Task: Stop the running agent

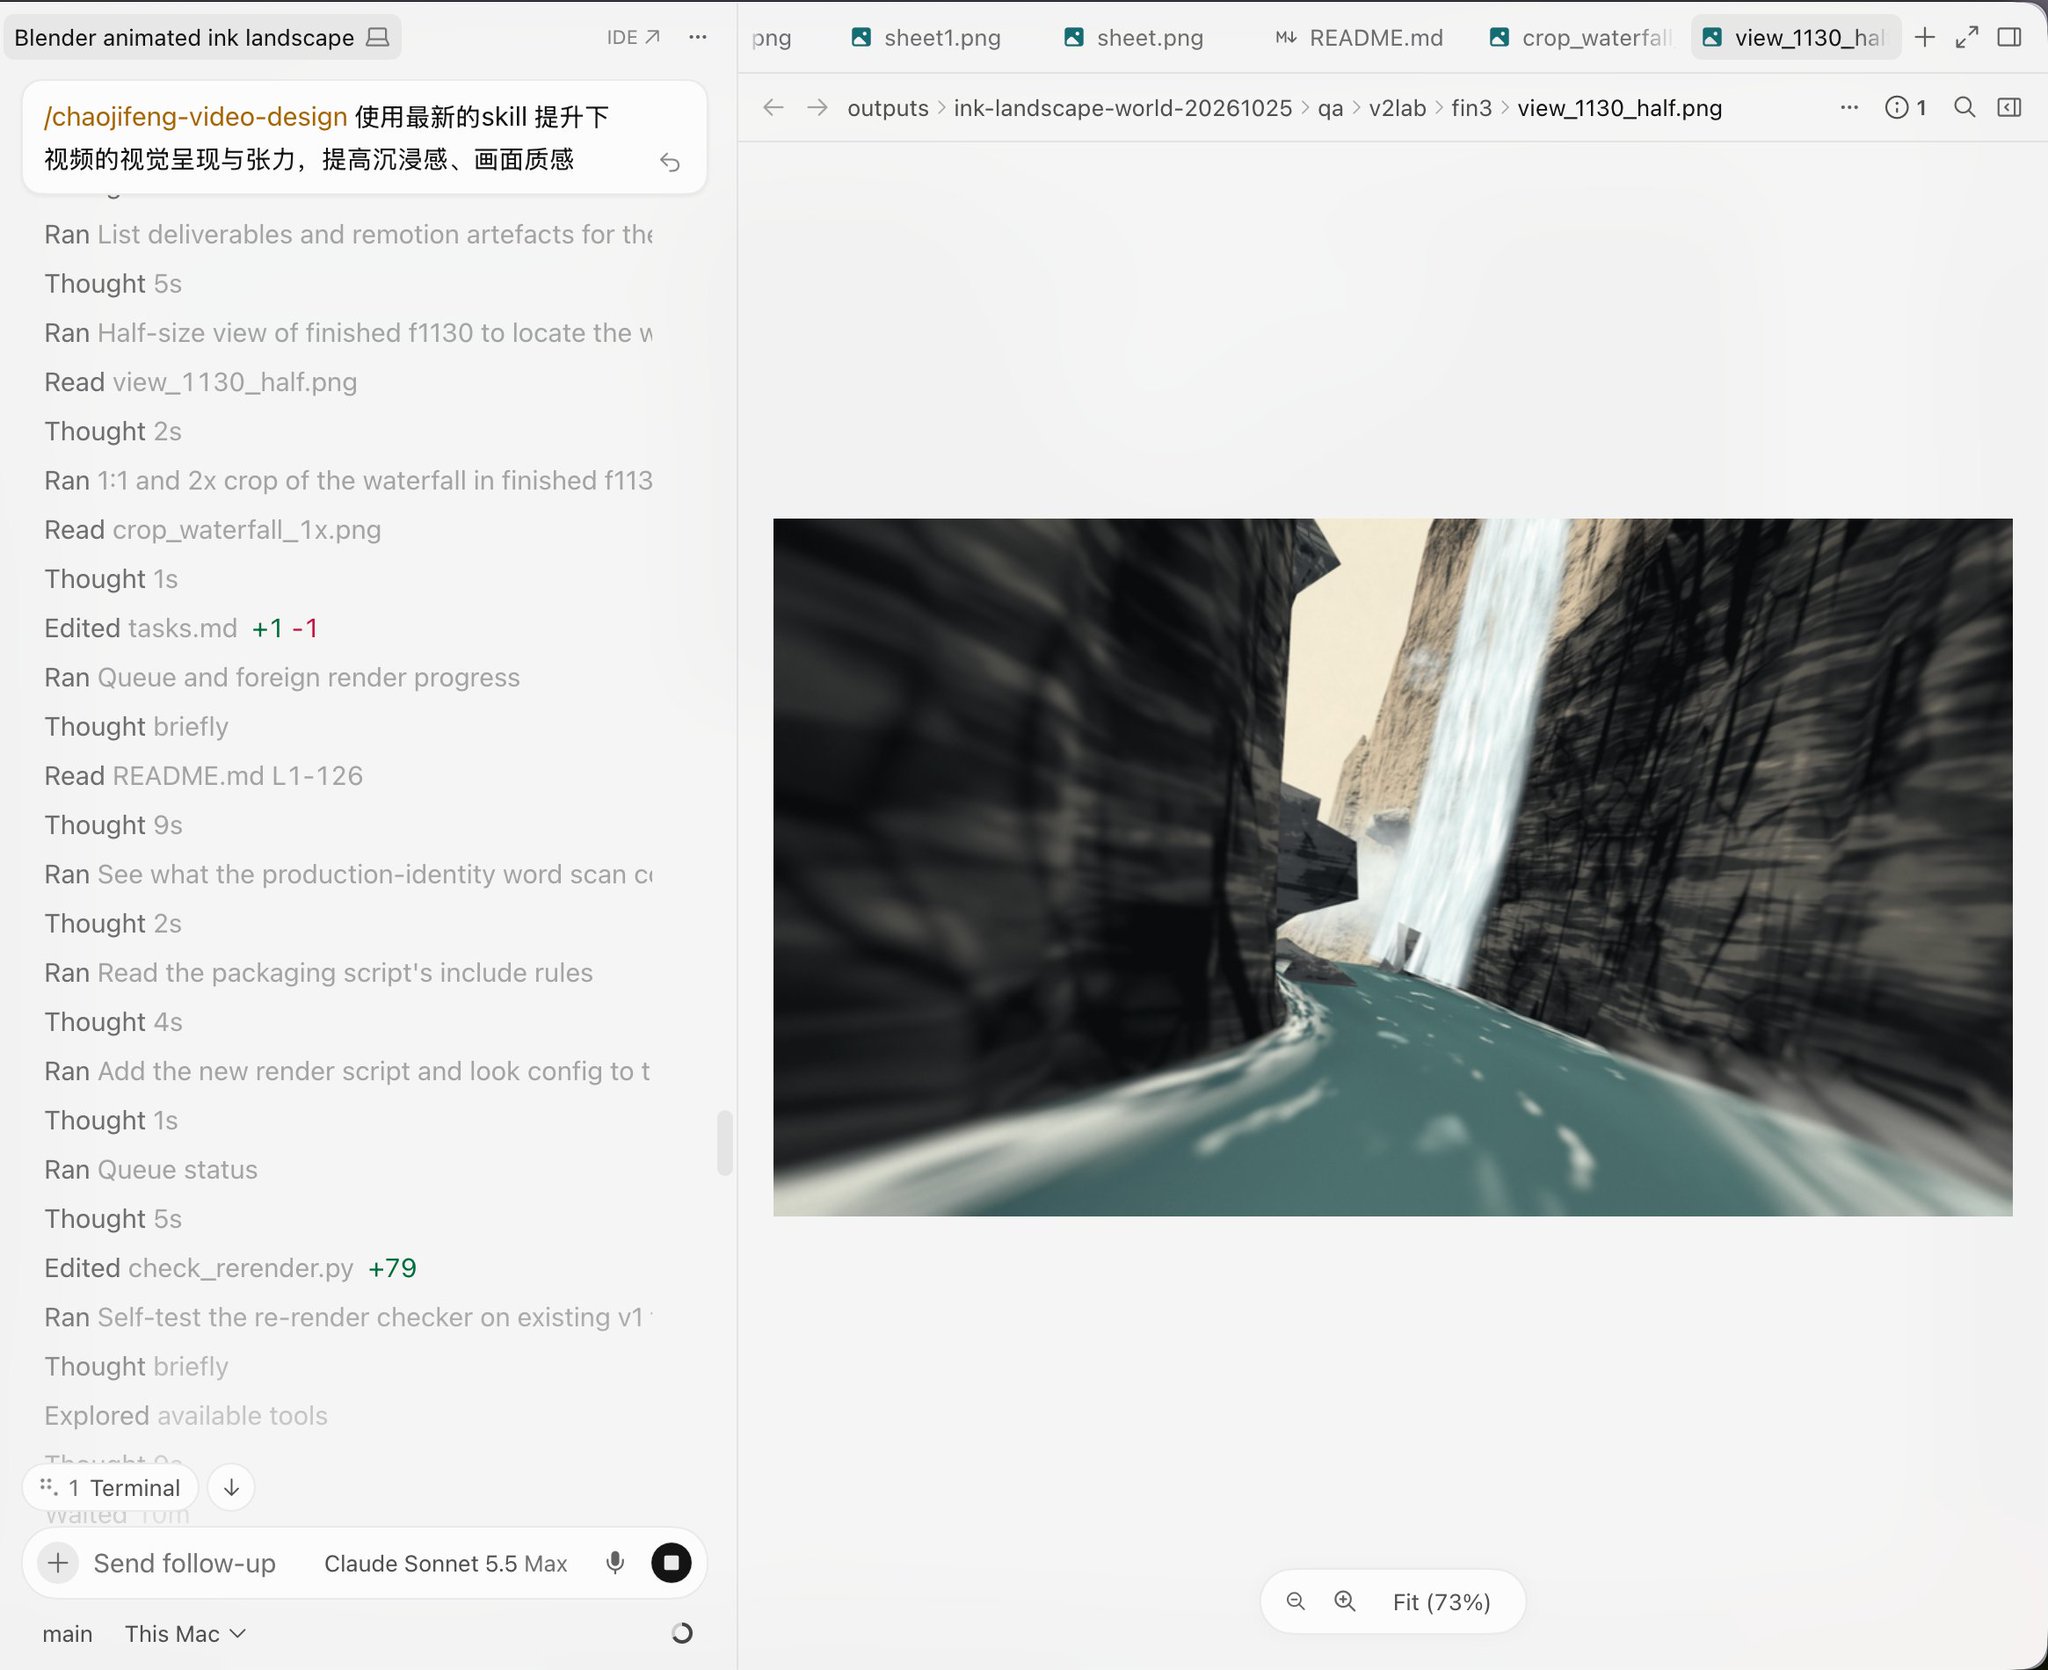Action: [671, 1562]
